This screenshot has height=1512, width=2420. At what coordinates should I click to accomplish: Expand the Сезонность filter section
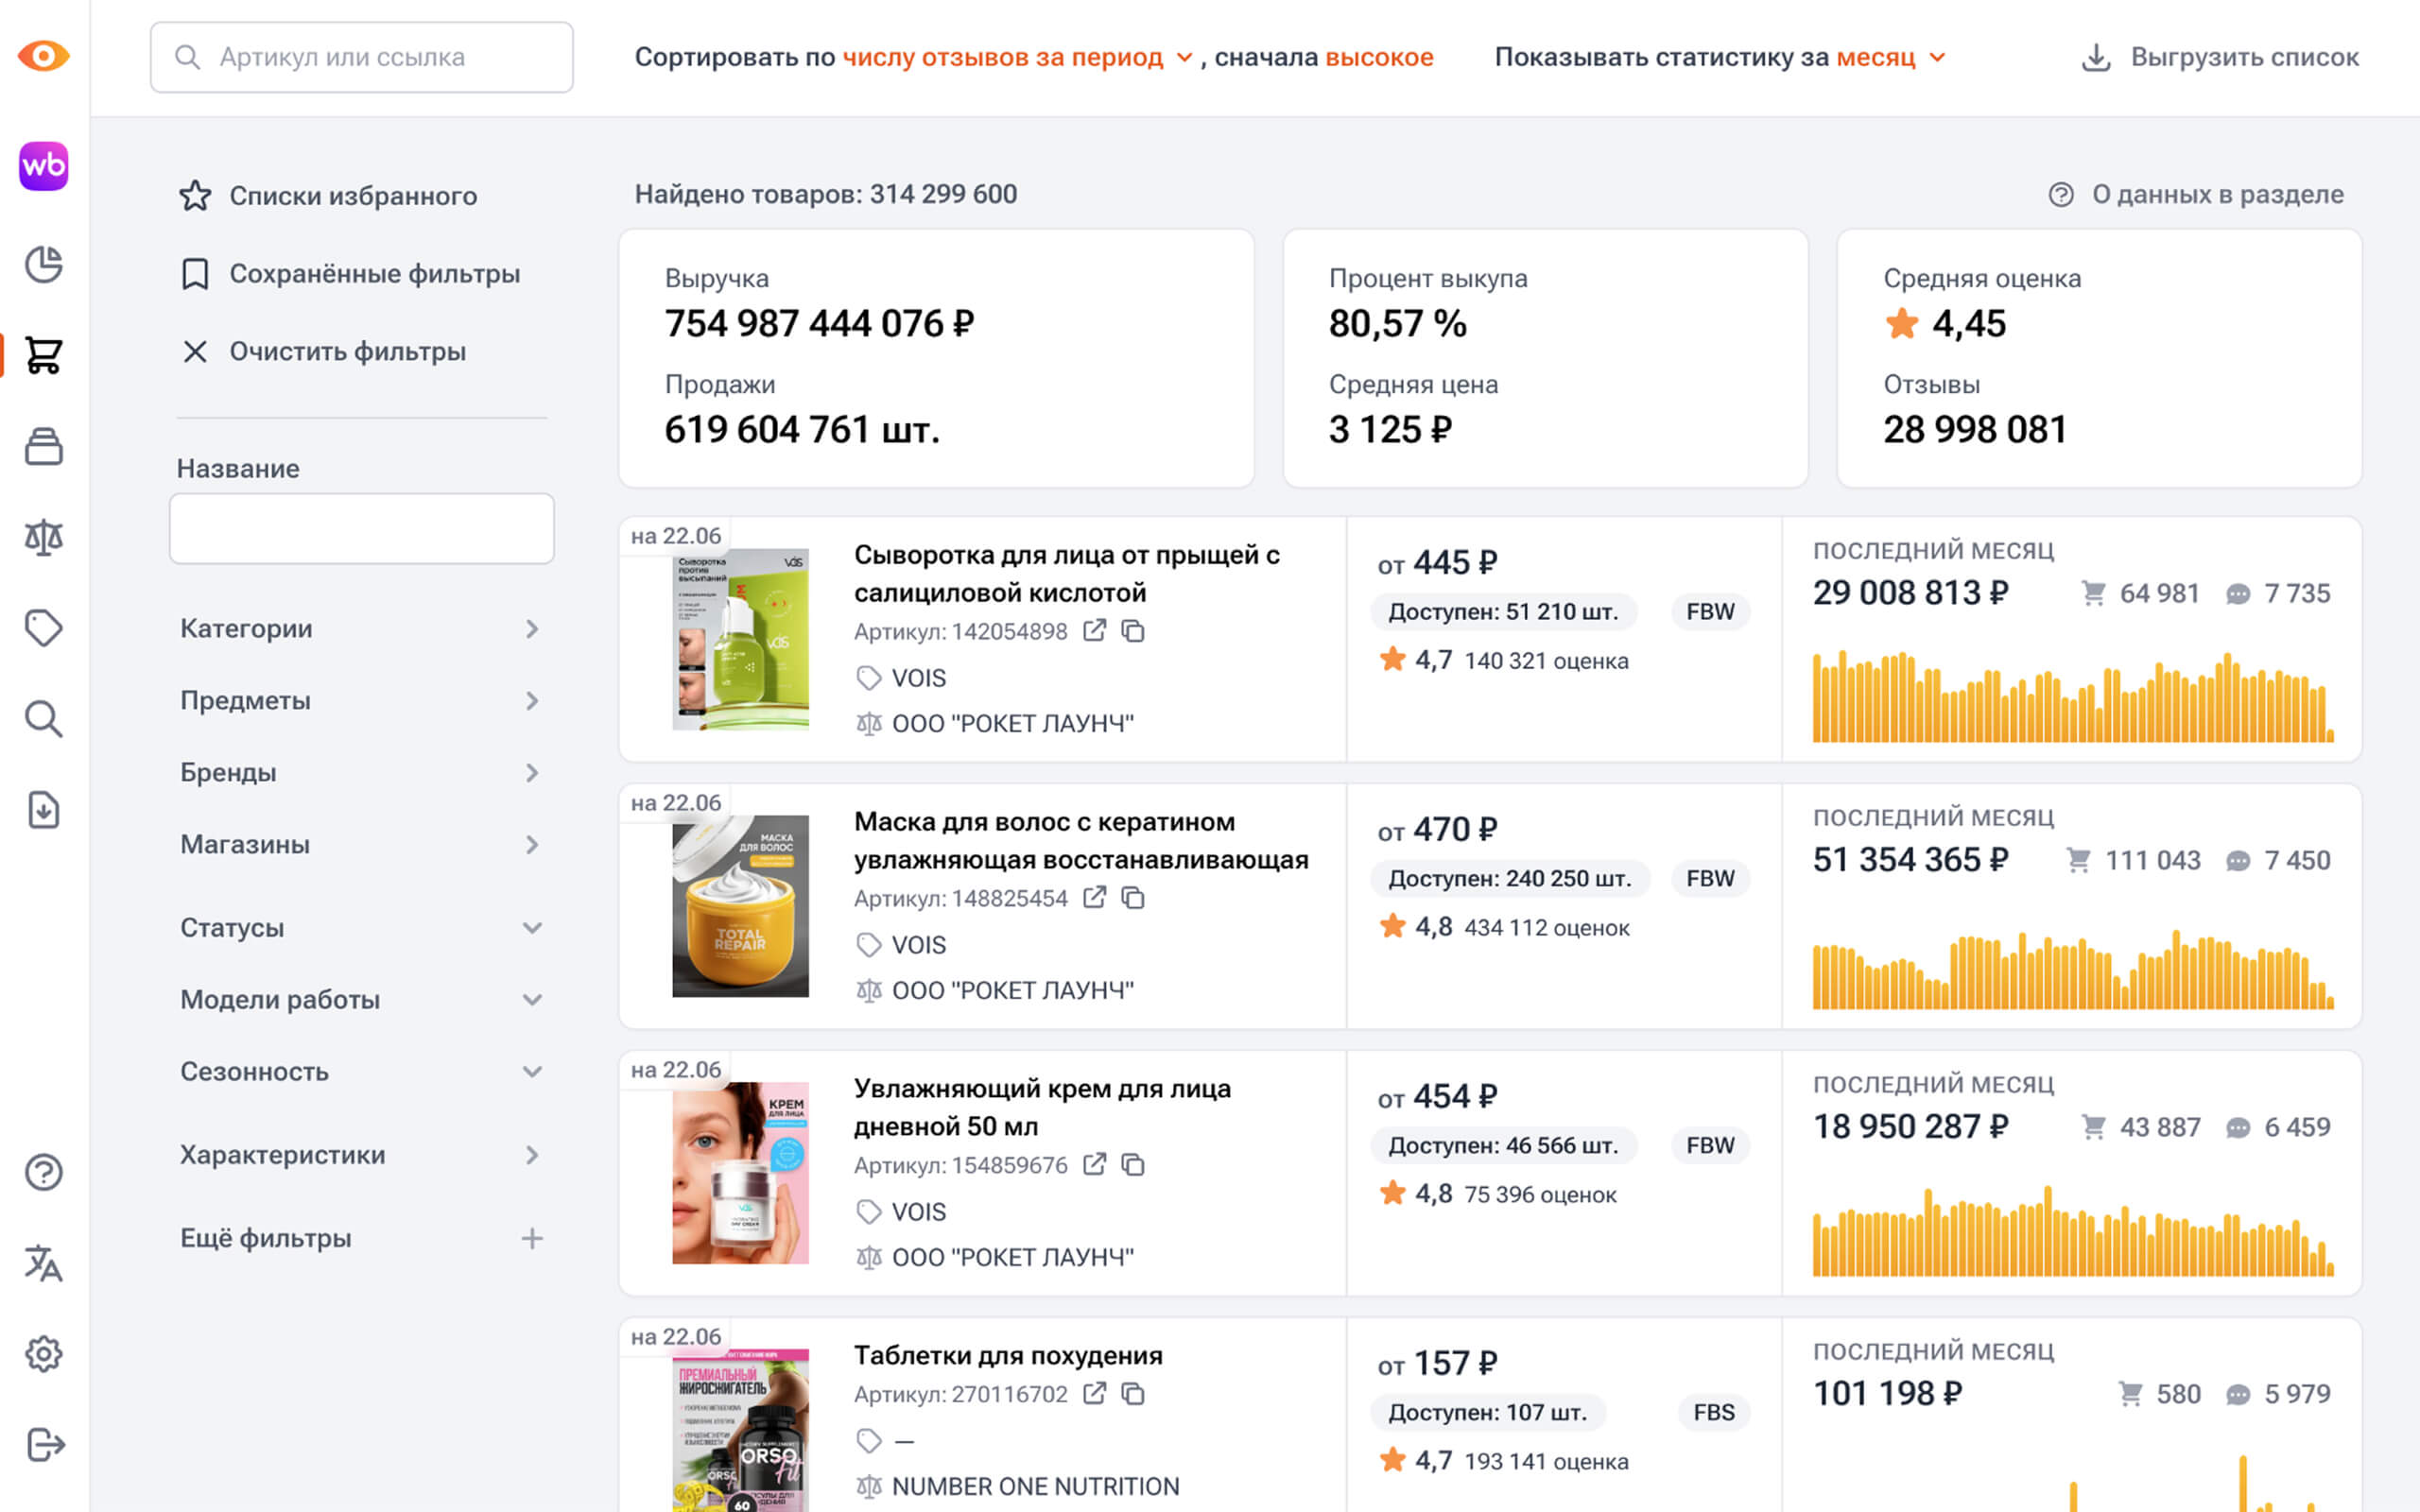pyautogui.click(x=360, y=1071)
